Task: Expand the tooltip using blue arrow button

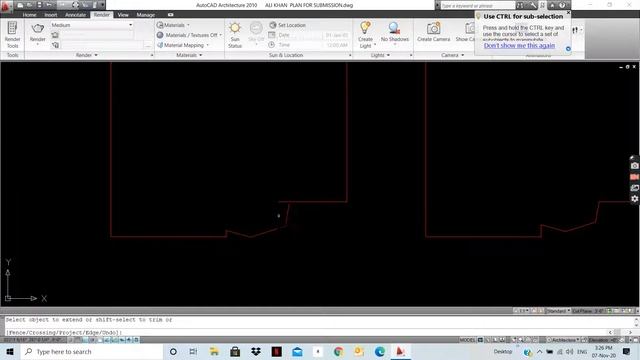Action: click(568, 49)
